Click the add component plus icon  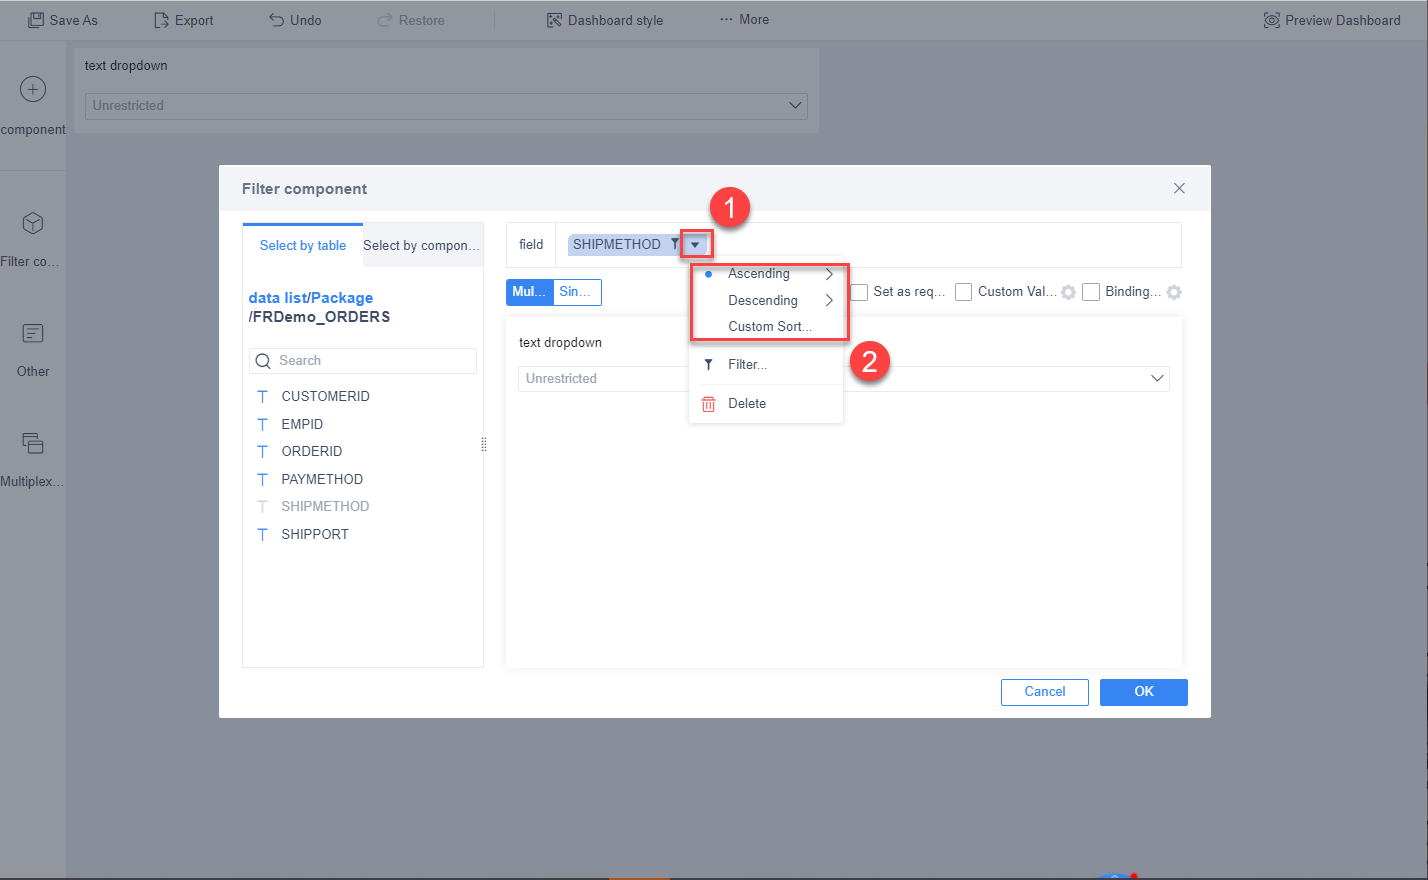tap(33, 89)
